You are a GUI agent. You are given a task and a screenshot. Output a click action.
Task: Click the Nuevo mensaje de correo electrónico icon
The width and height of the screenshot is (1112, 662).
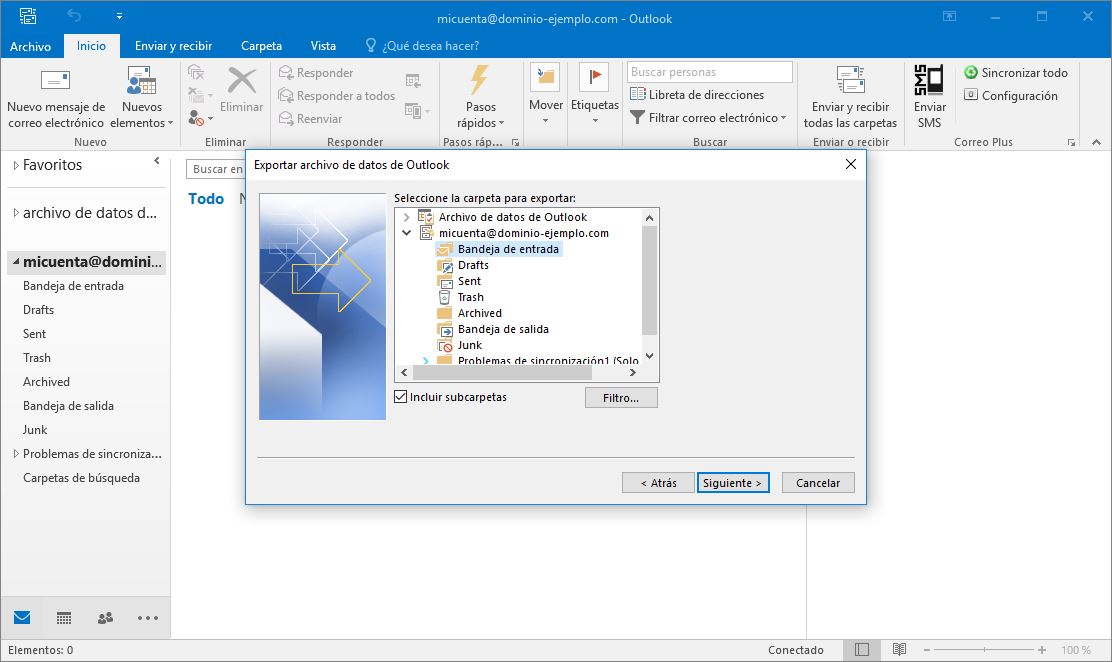(x=55, y=80)
